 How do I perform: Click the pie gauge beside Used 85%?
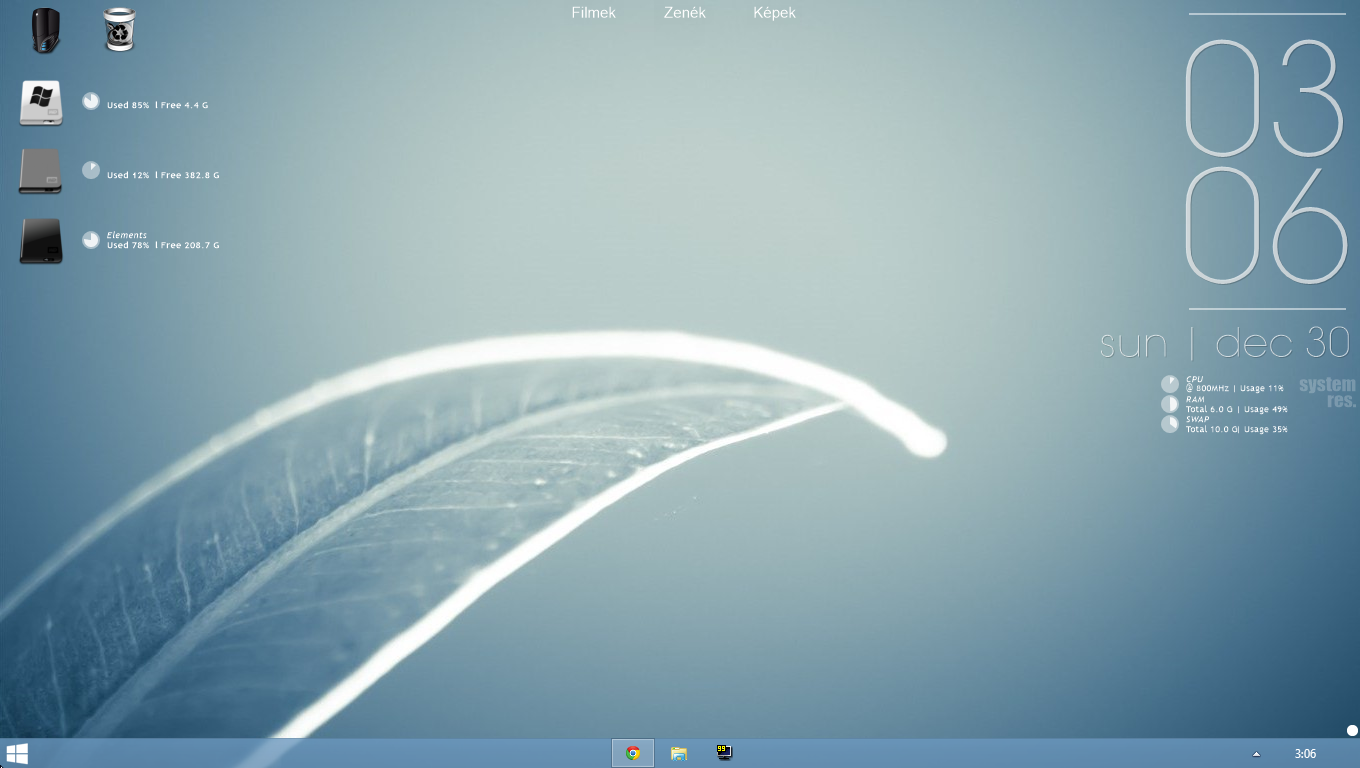(x=91, y=101)
